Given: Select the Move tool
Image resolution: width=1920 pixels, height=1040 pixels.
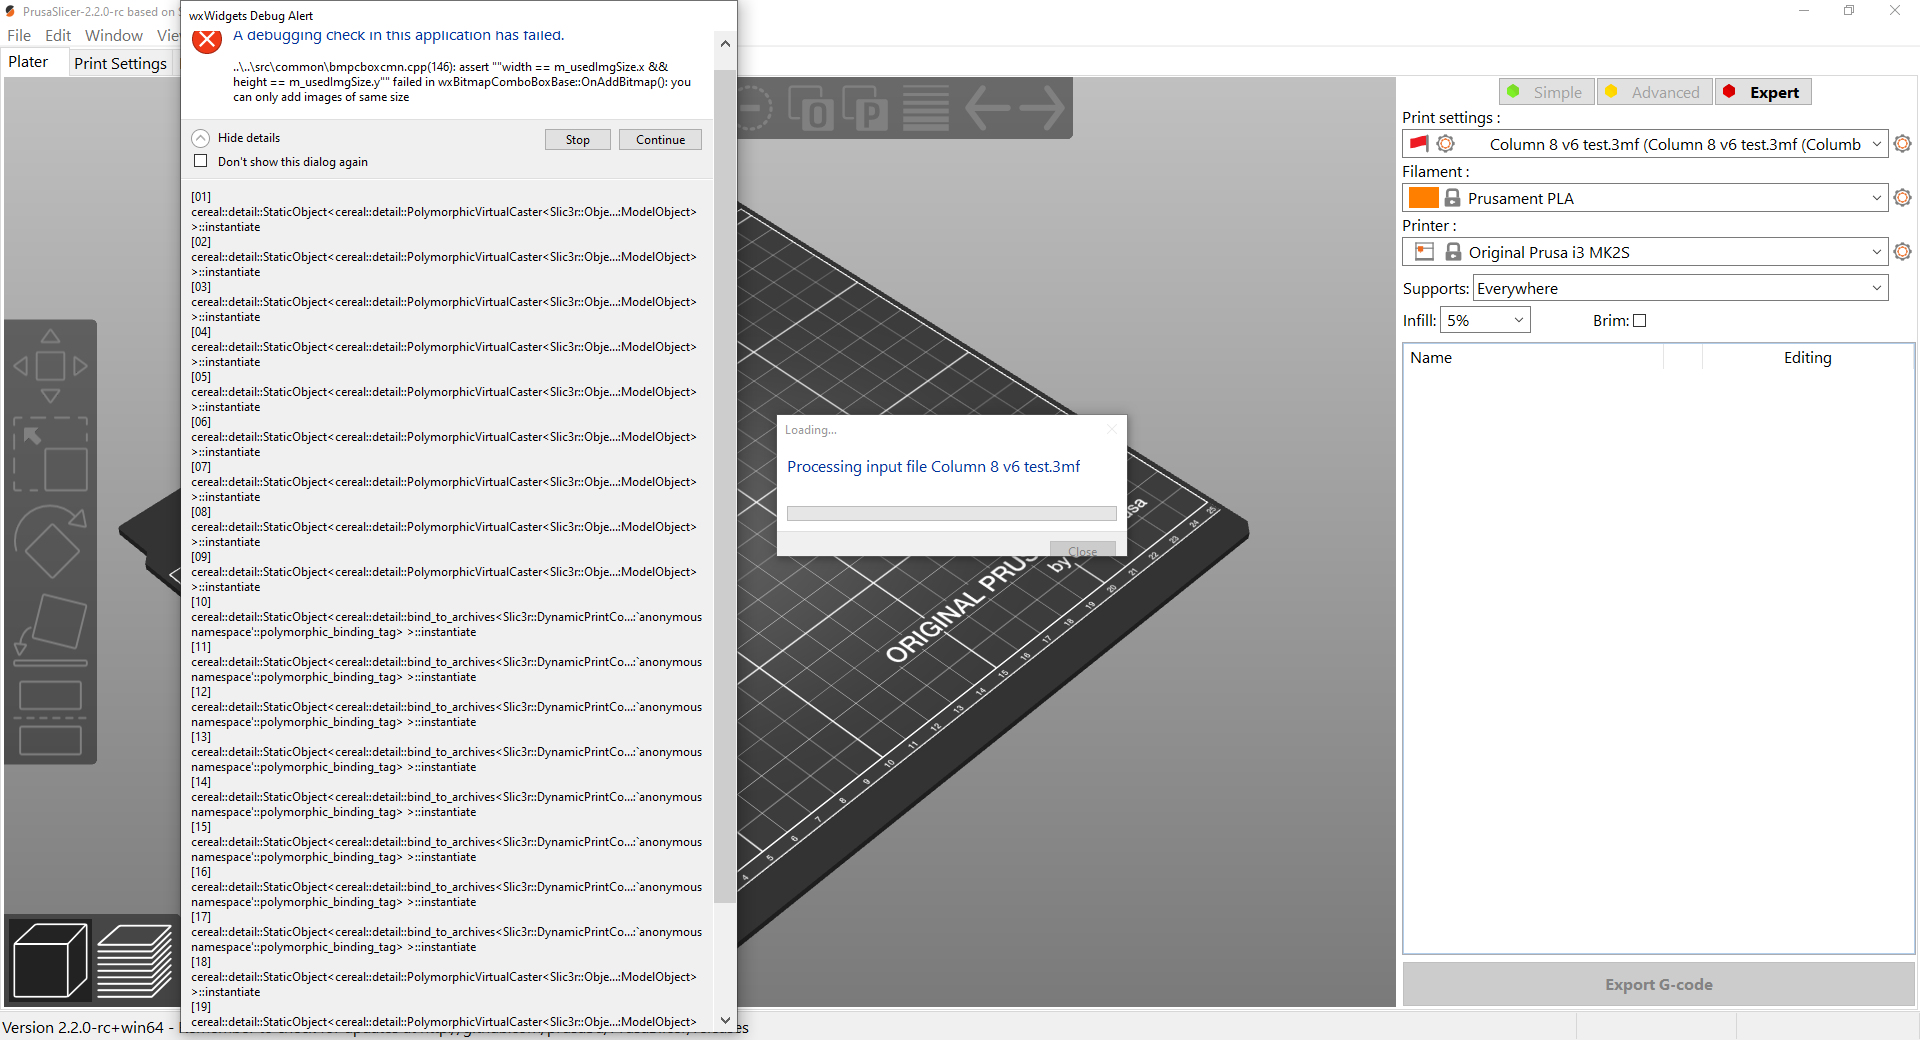Looking at the screenshot, I should pyautogui.click(x=50, y=364).
